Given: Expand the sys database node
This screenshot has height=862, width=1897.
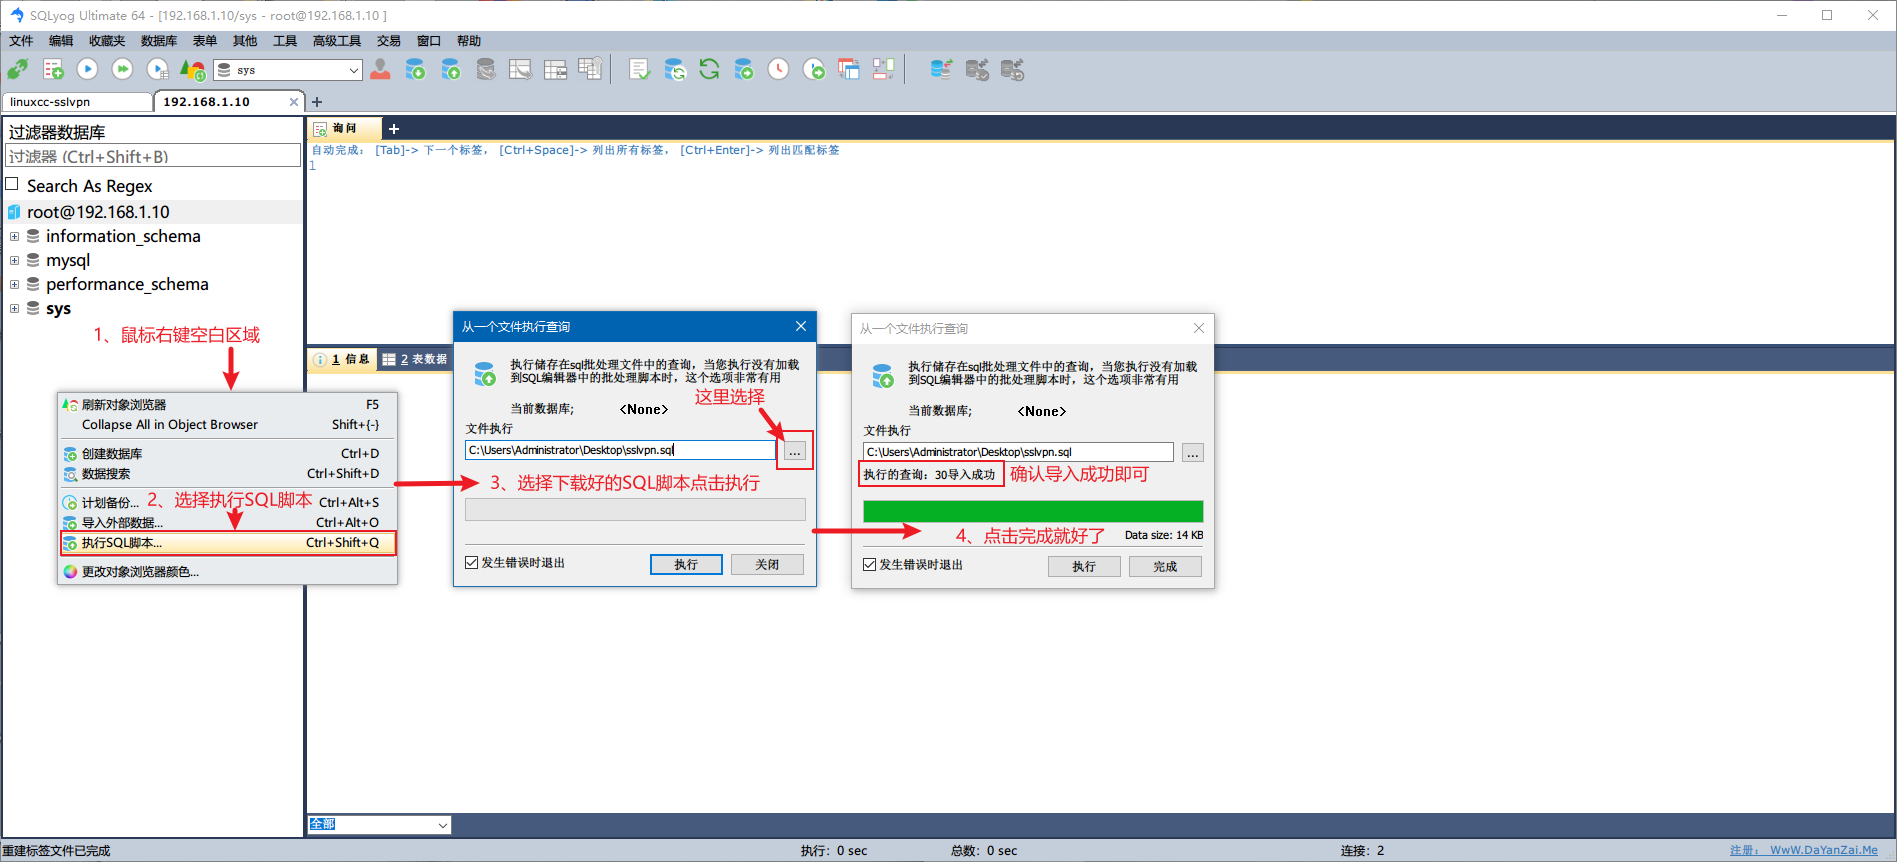Looking at the screenshot, I should coord(14,309).
